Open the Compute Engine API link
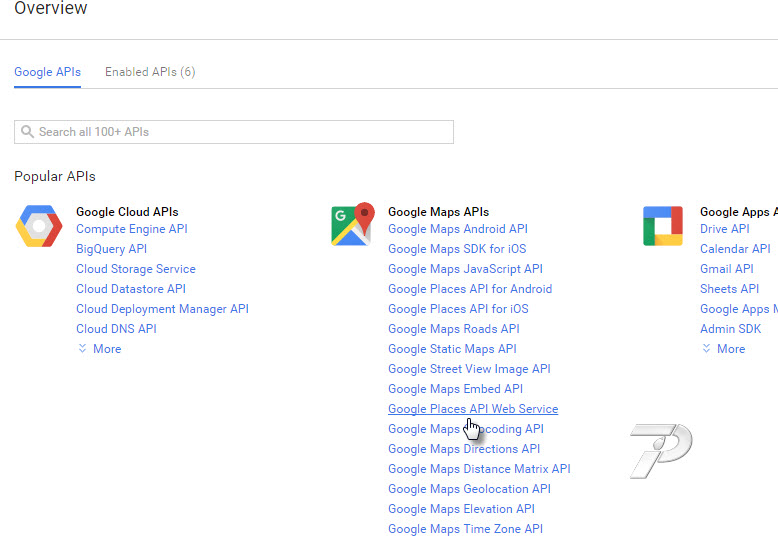Image resolution: width=778 pixels, height=545 pixels. pos(131,229)
